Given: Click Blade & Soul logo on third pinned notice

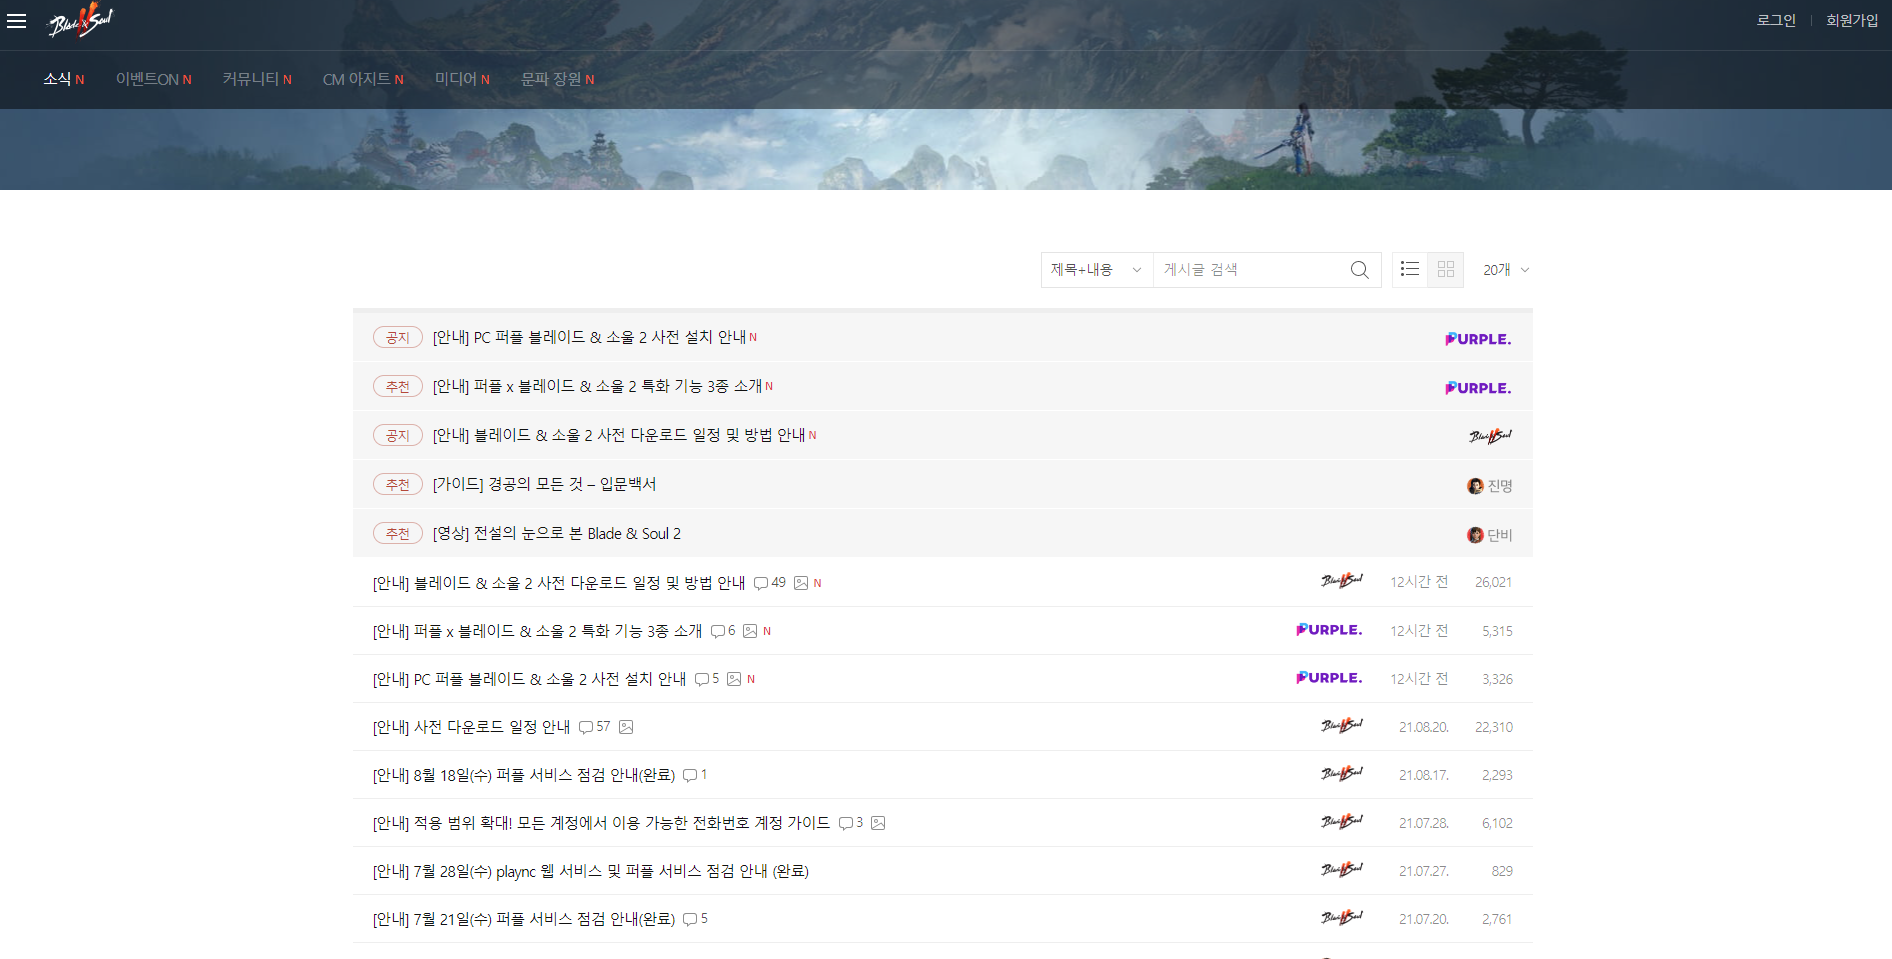Looking at the screenshot, I should coord(1490,436).
